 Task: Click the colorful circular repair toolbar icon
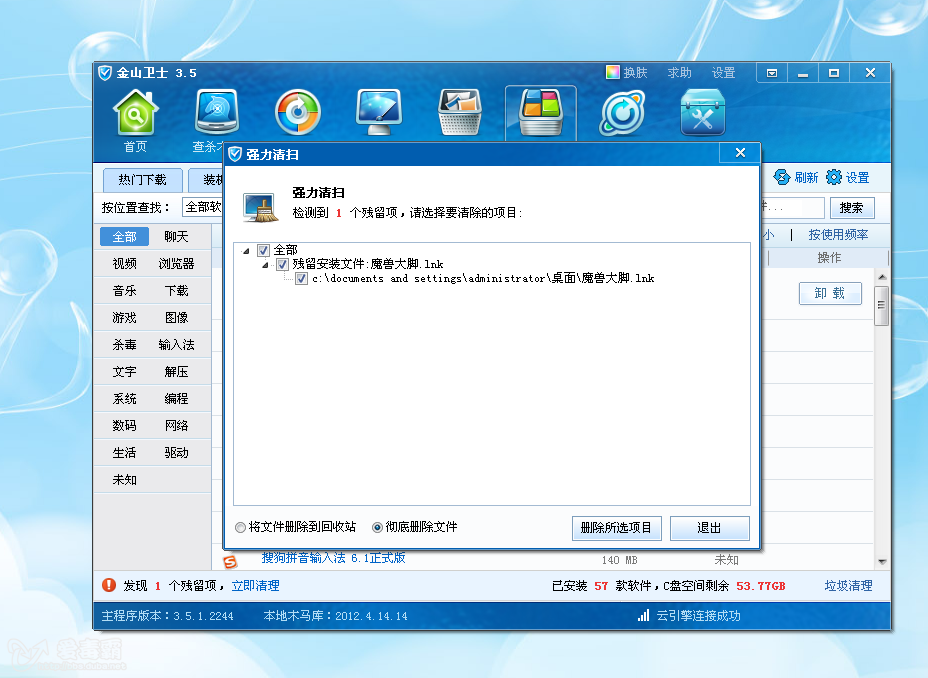(298, 112)
